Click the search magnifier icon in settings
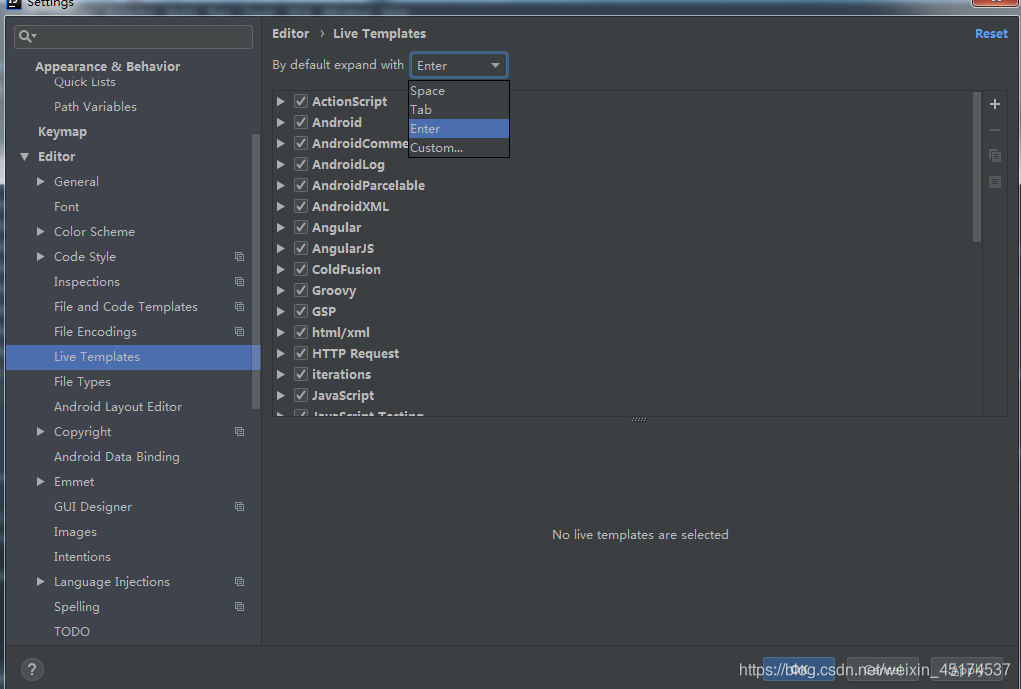 pos(26,36)
